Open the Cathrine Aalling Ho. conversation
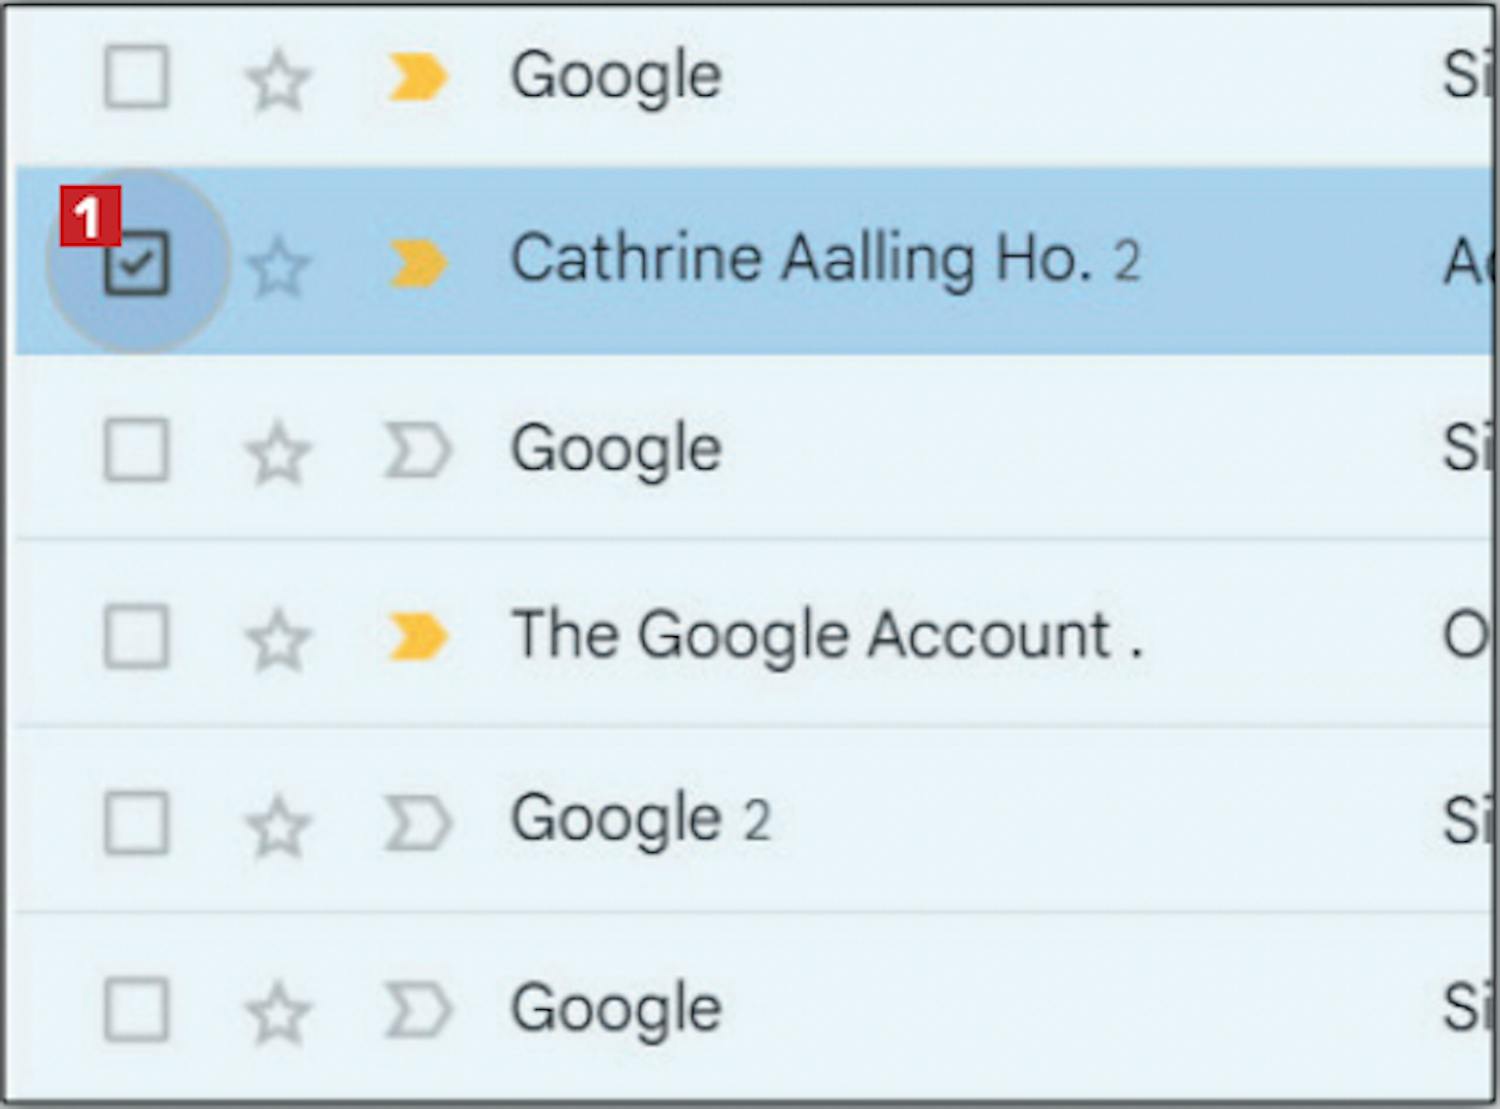 (x=800, y=260)
